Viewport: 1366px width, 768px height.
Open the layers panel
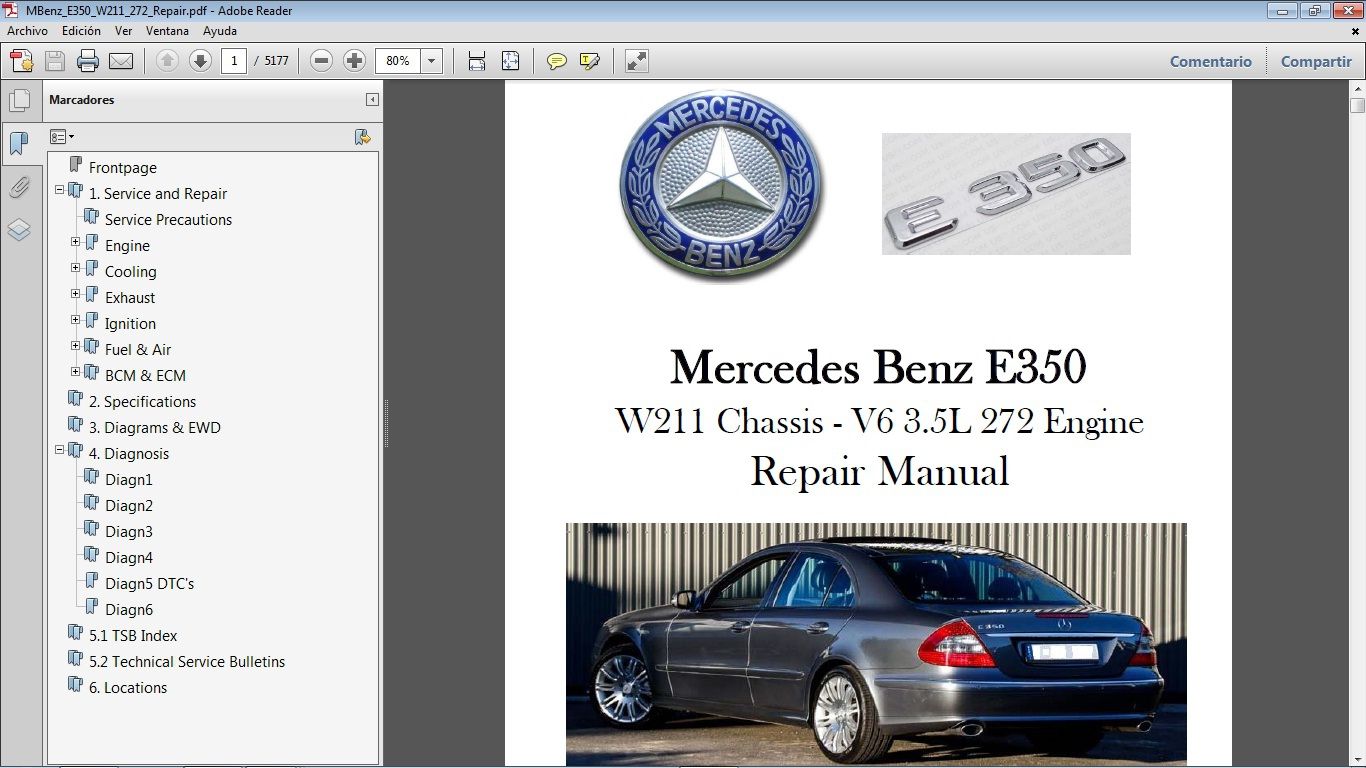21,229
